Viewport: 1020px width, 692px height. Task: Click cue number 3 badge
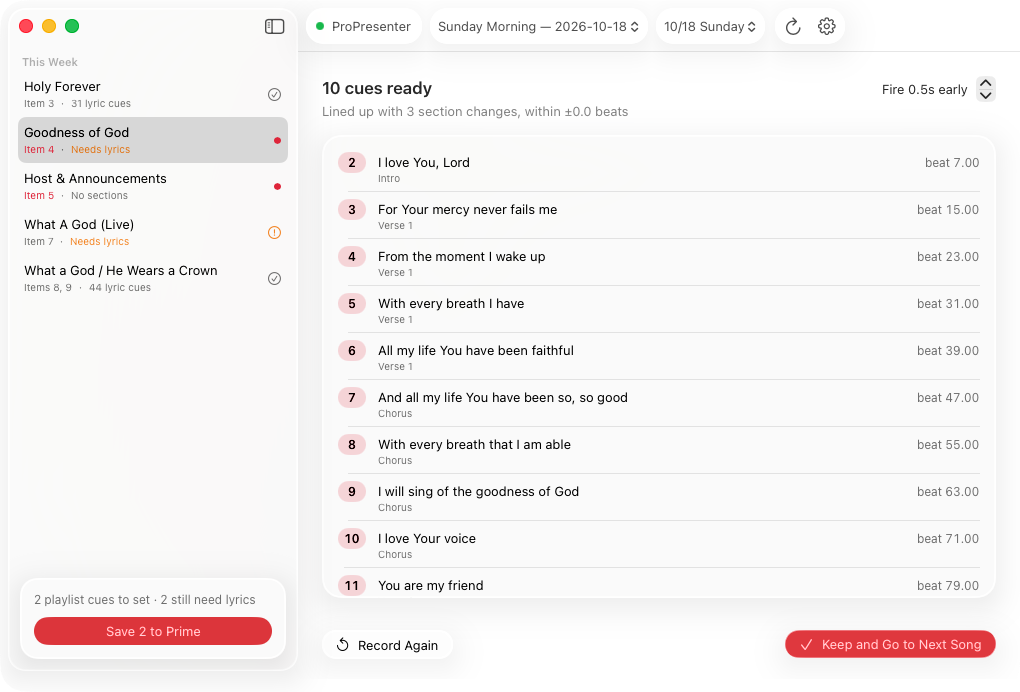pos(352,209)
